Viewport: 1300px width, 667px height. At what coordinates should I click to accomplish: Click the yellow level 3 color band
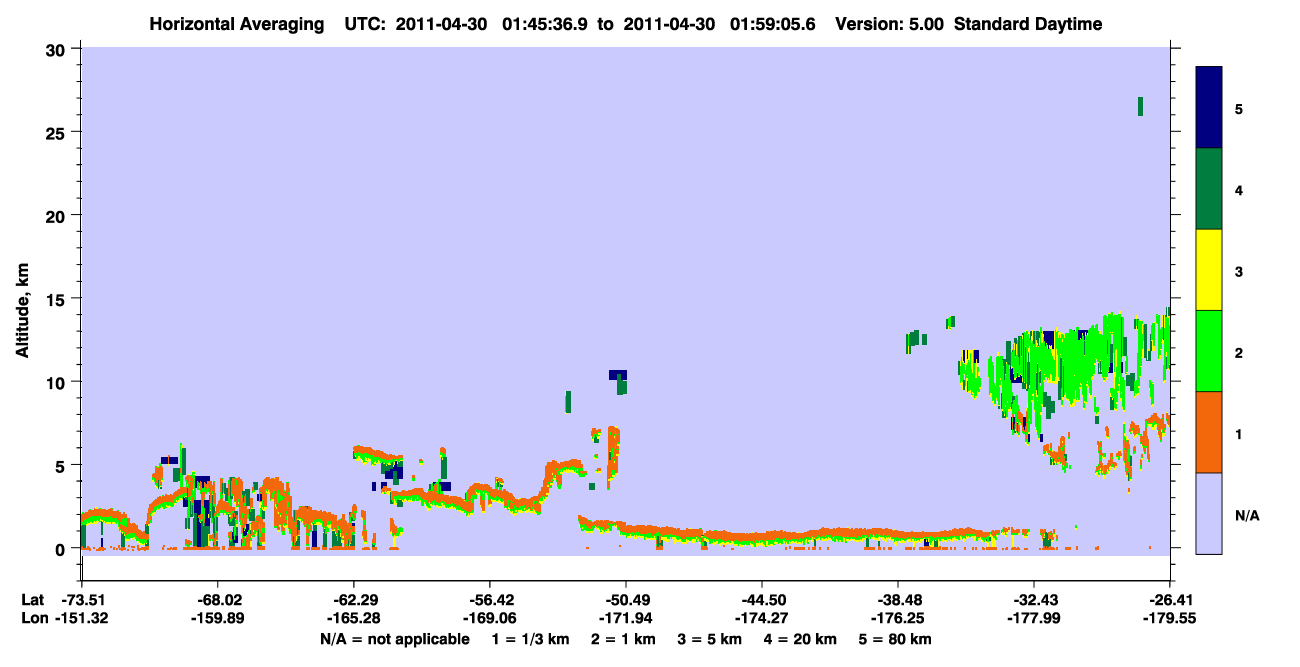pos(1209,270)
